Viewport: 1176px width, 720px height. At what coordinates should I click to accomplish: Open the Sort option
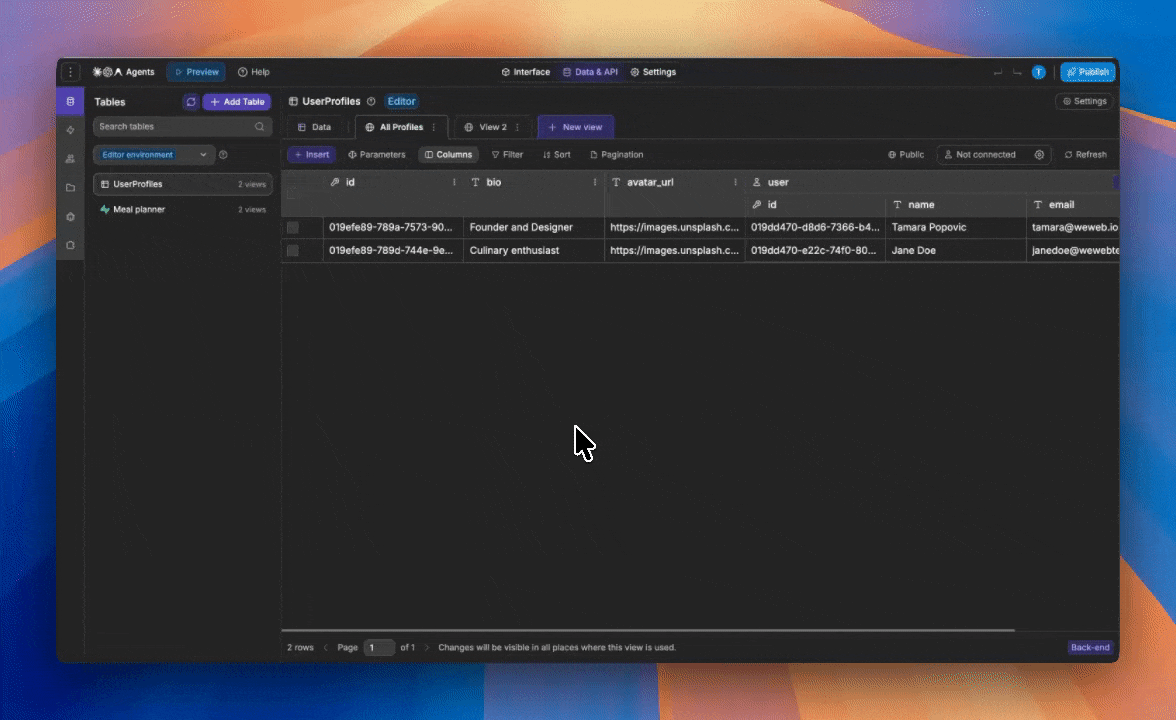[556, 154]
